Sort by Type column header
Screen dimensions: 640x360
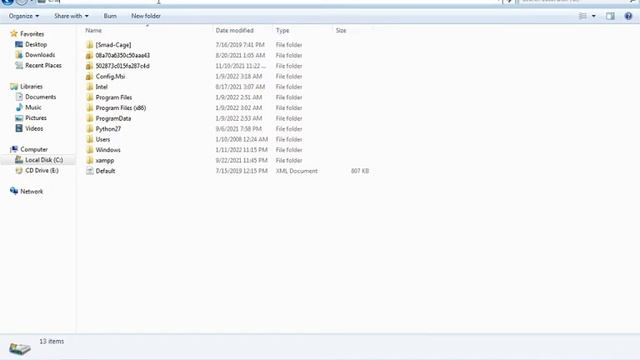[x=282, y=31]
